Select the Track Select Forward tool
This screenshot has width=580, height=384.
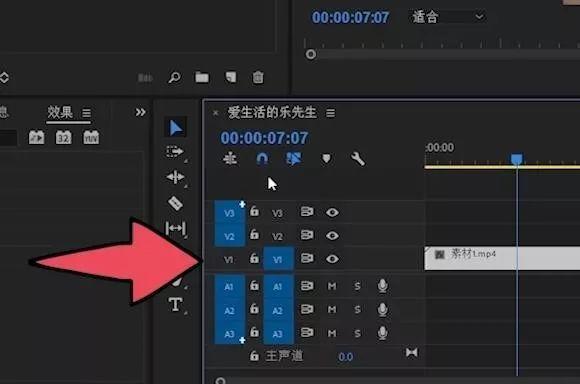[x=175, y=152]
